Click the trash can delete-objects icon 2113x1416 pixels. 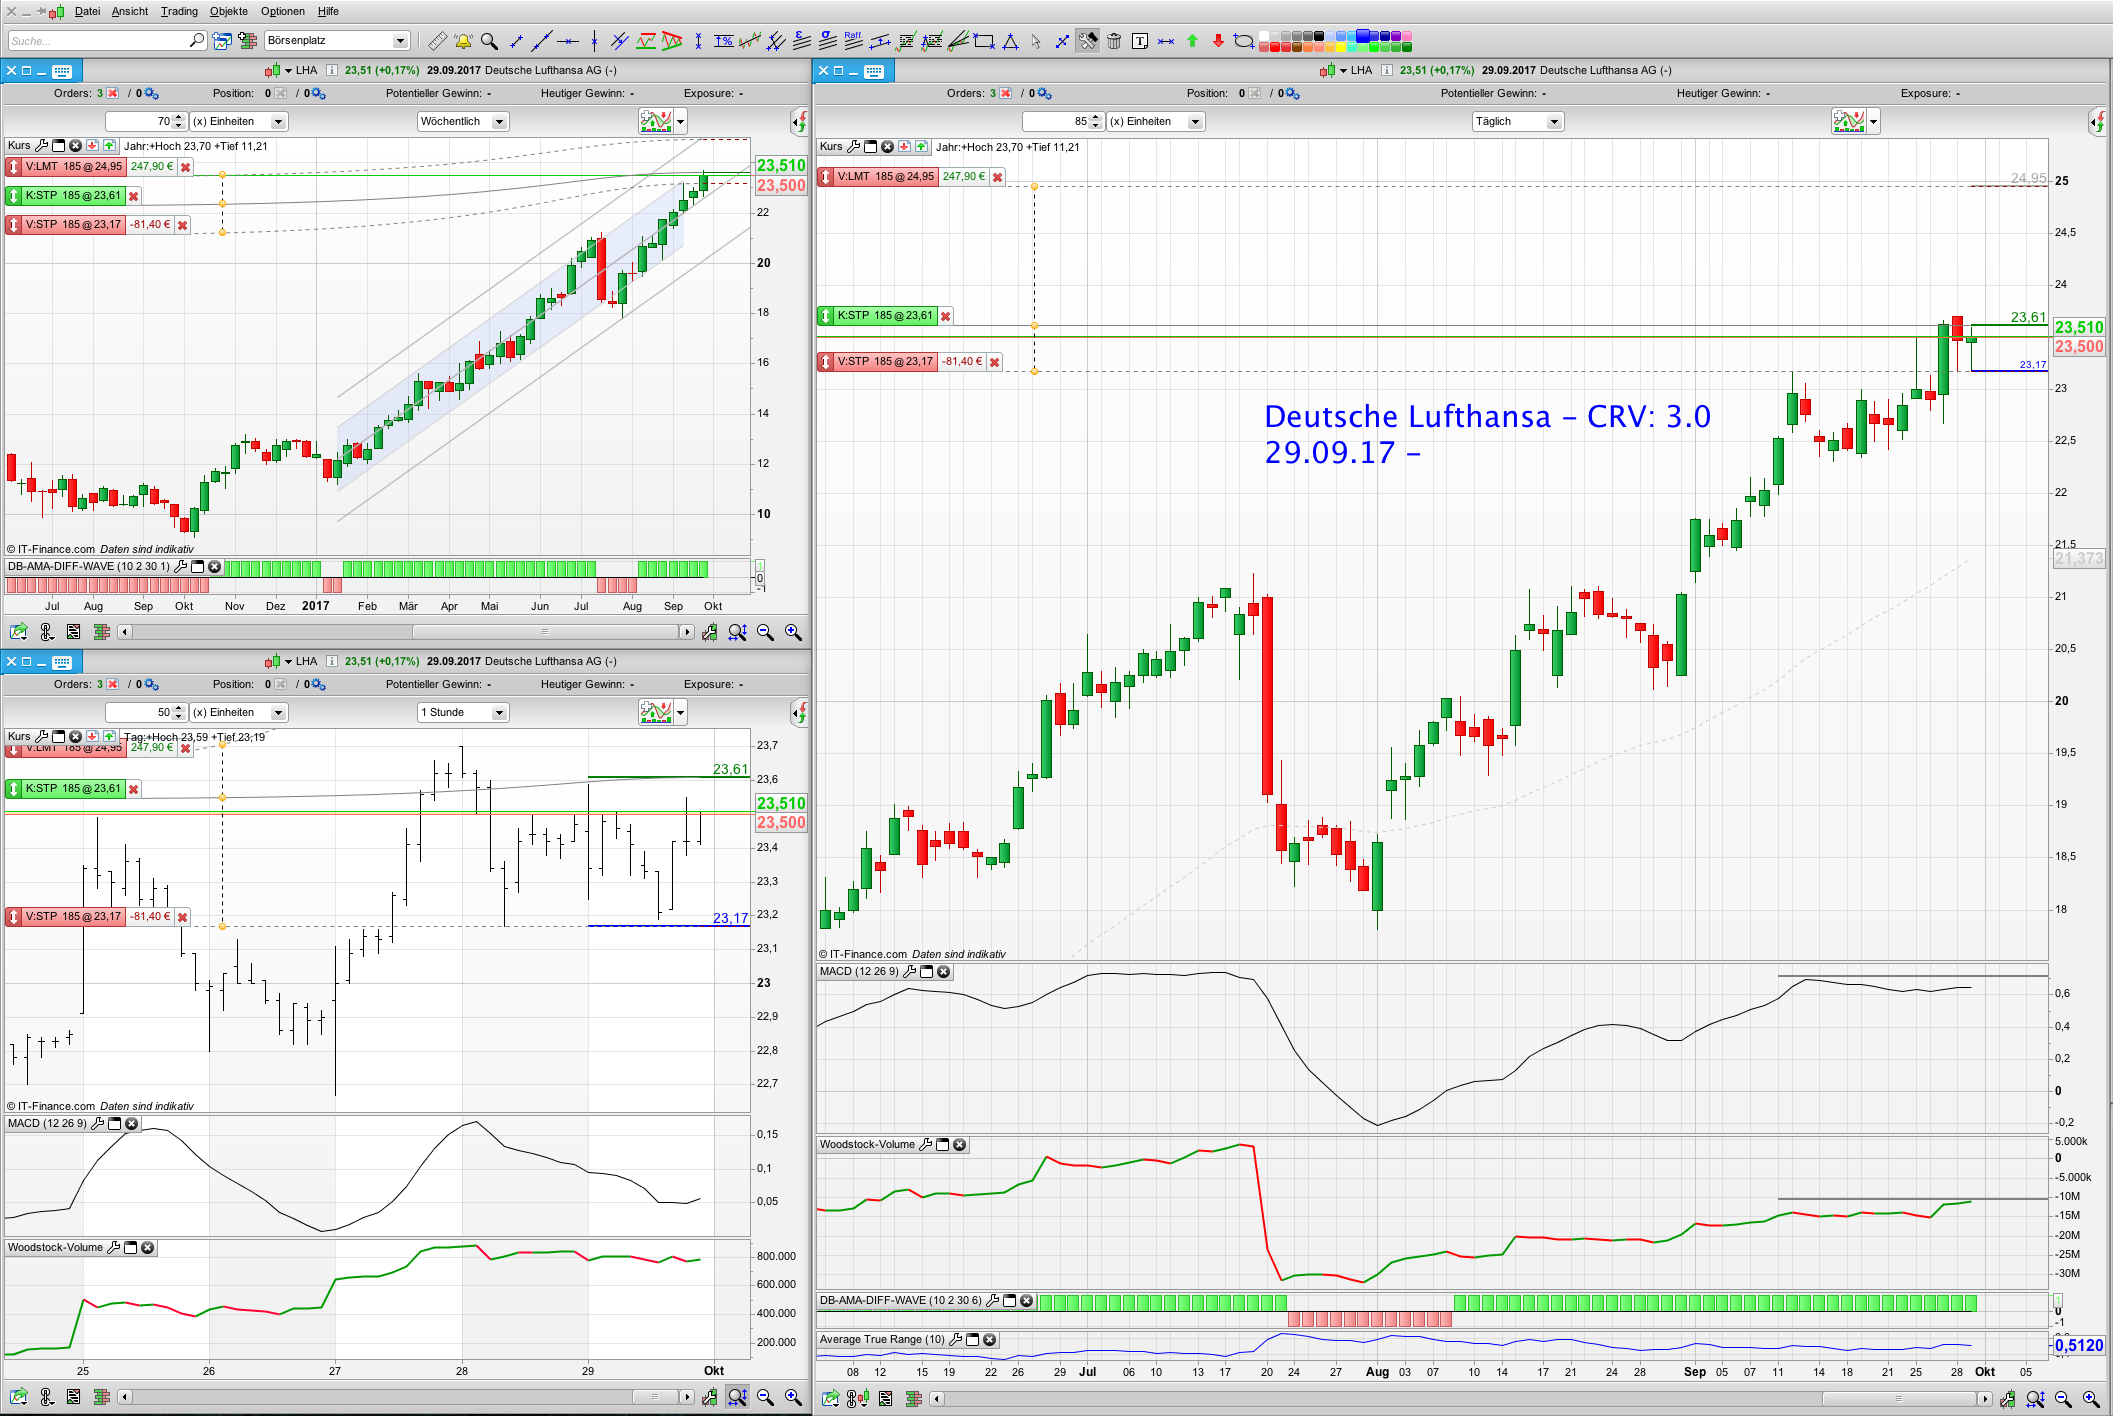pos(1113,41)
